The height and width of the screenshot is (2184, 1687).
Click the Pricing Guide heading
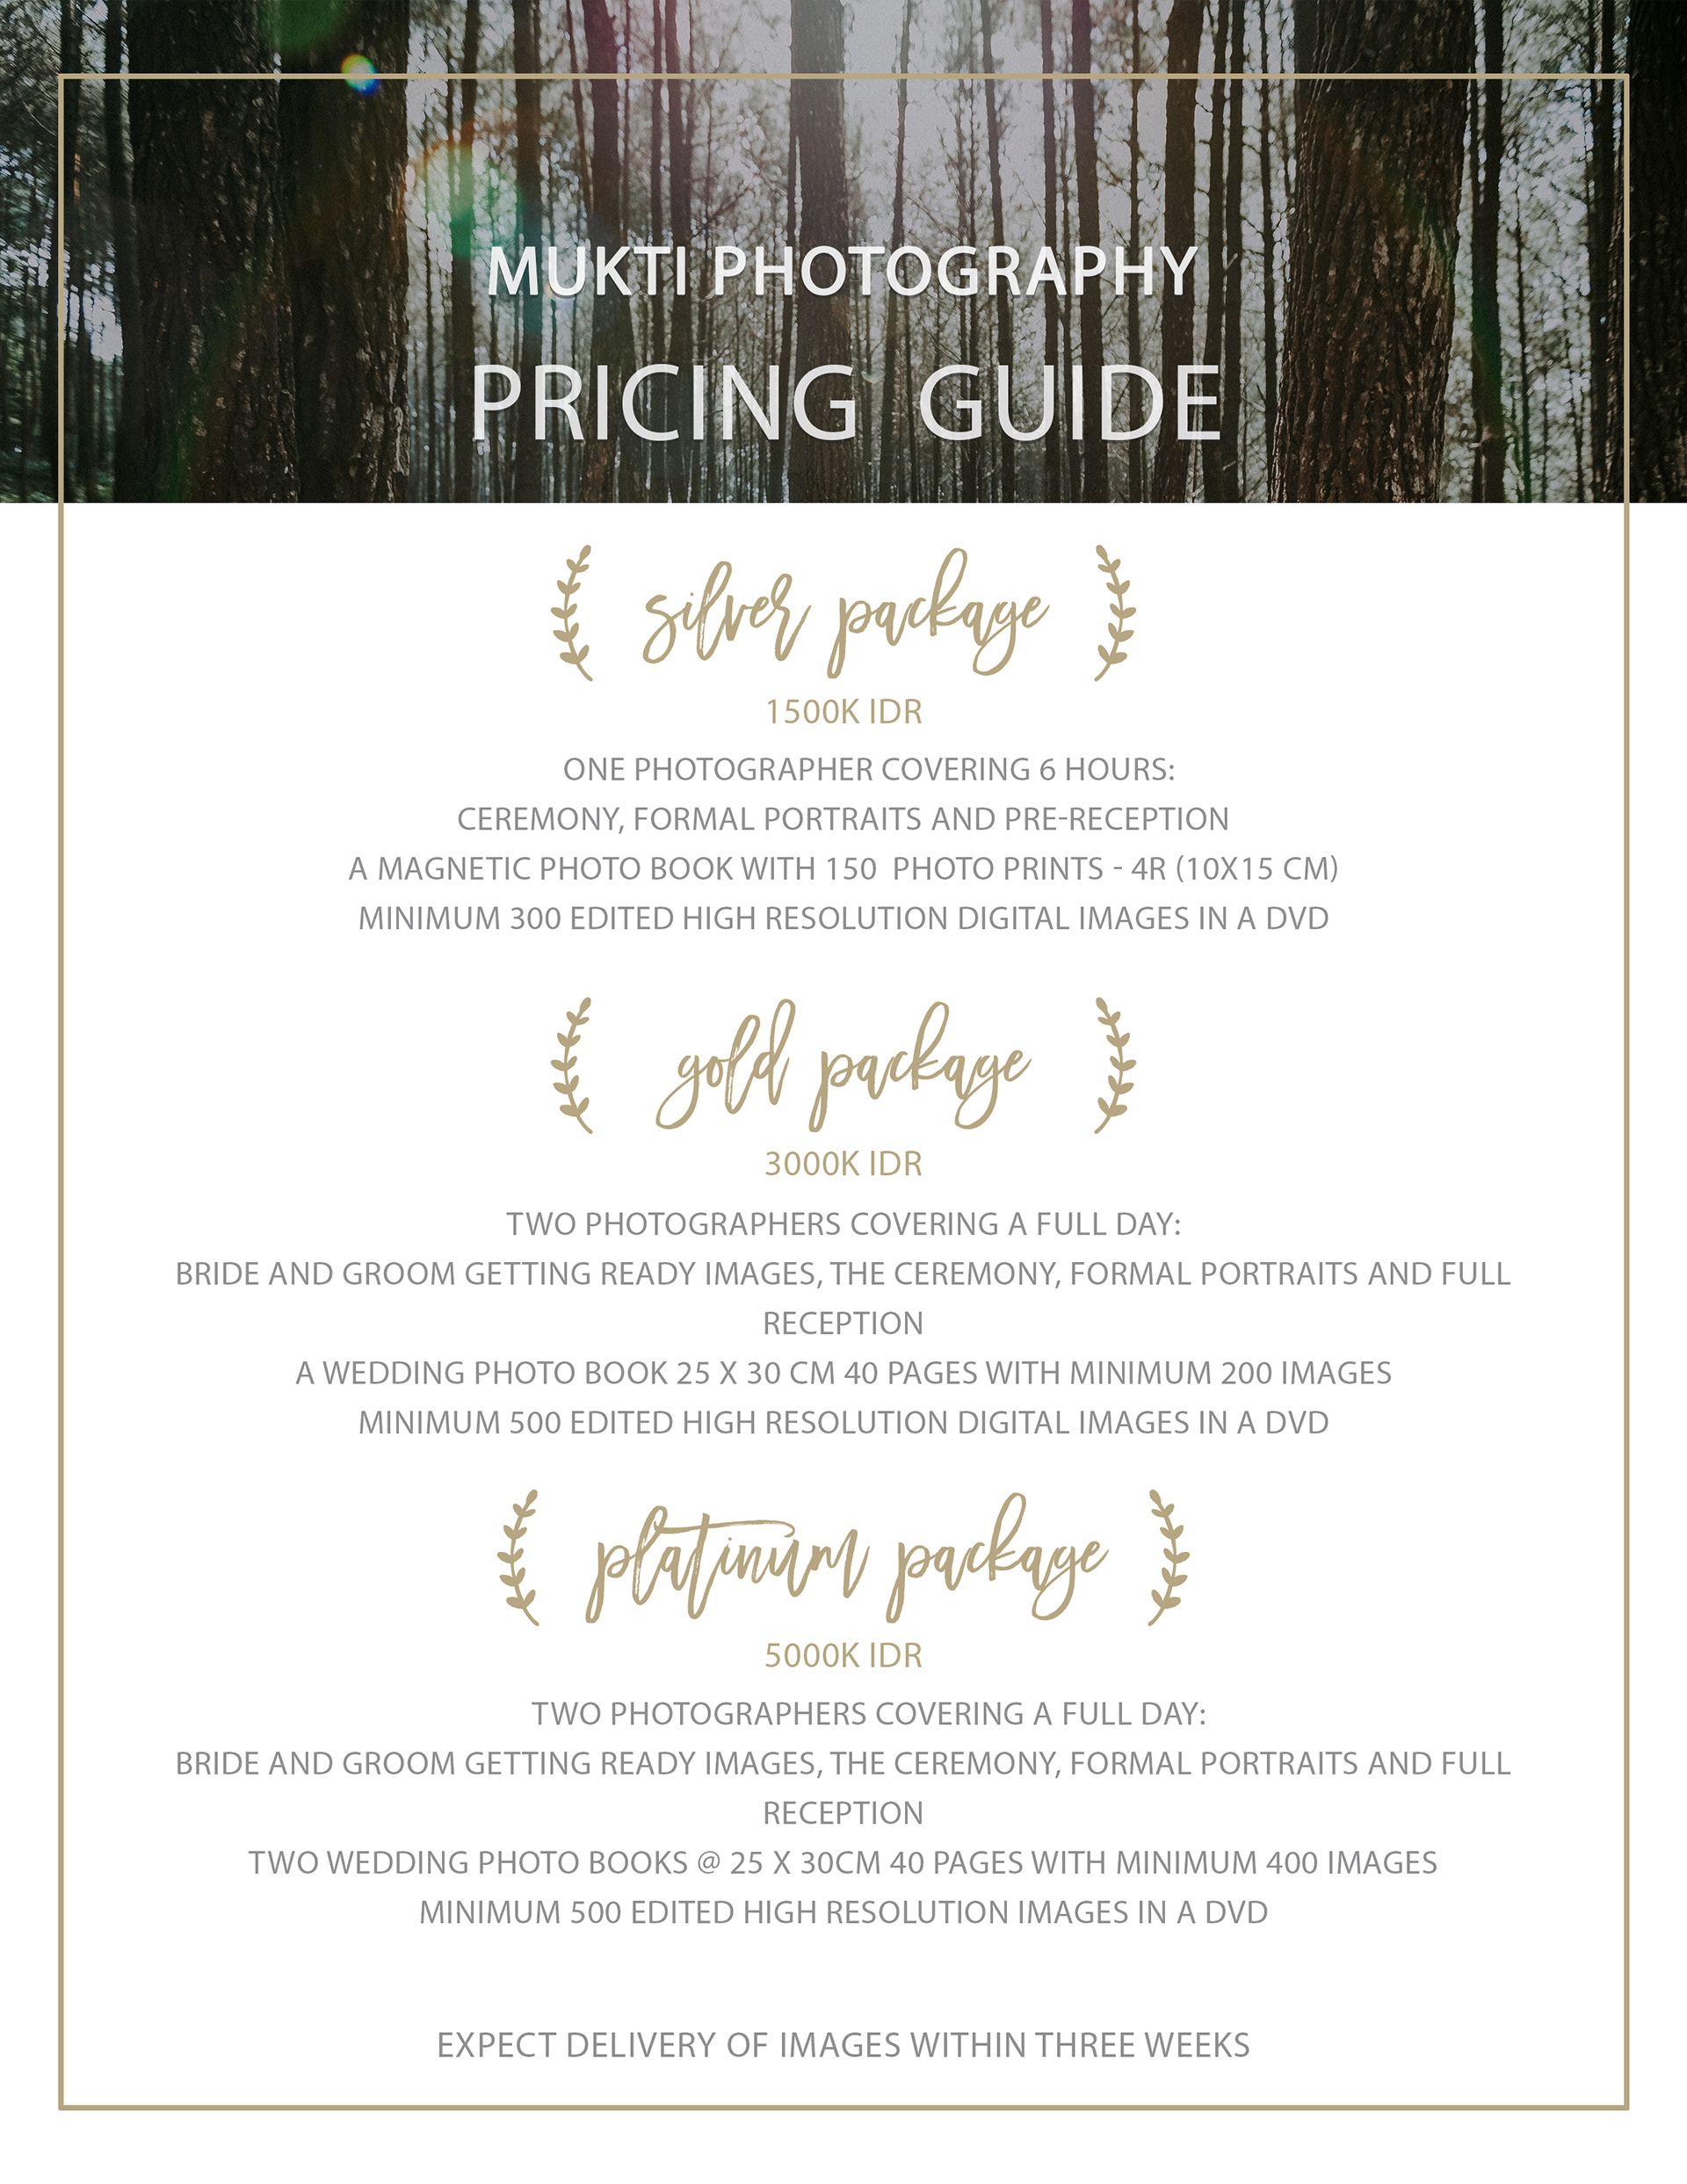click(845, 402)
